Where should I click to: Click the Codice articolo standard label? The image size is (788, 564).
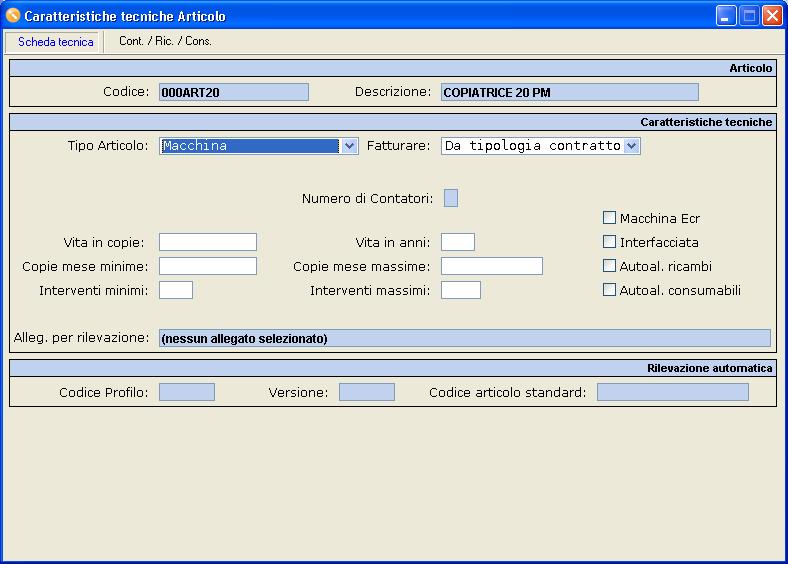click(508, 393)
